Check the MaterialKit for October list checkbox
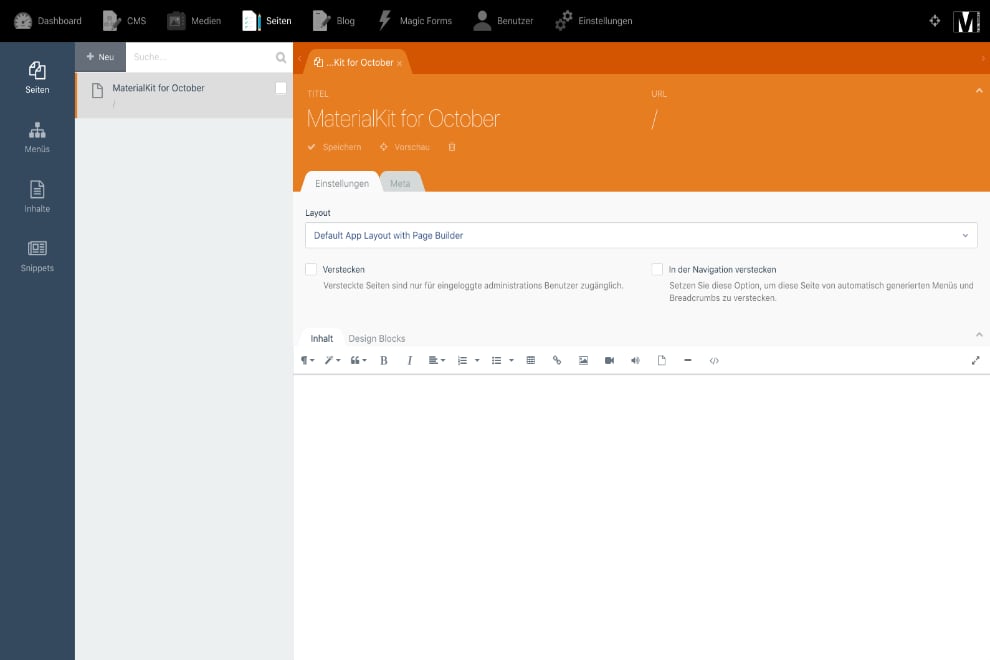 (x=281, y=88)
